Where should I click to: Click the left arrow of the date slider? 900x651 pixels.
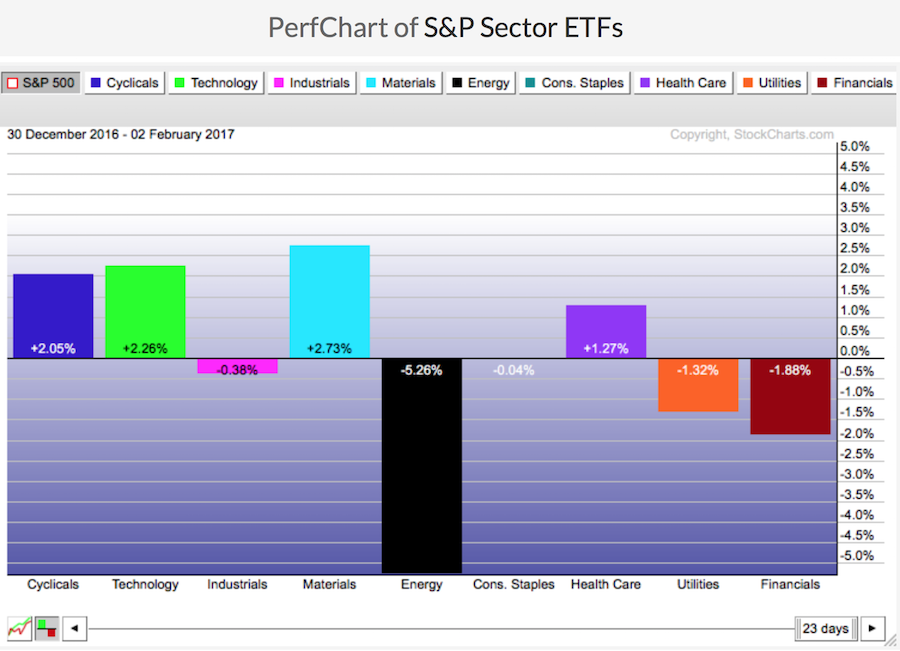[x=75, y=629]
